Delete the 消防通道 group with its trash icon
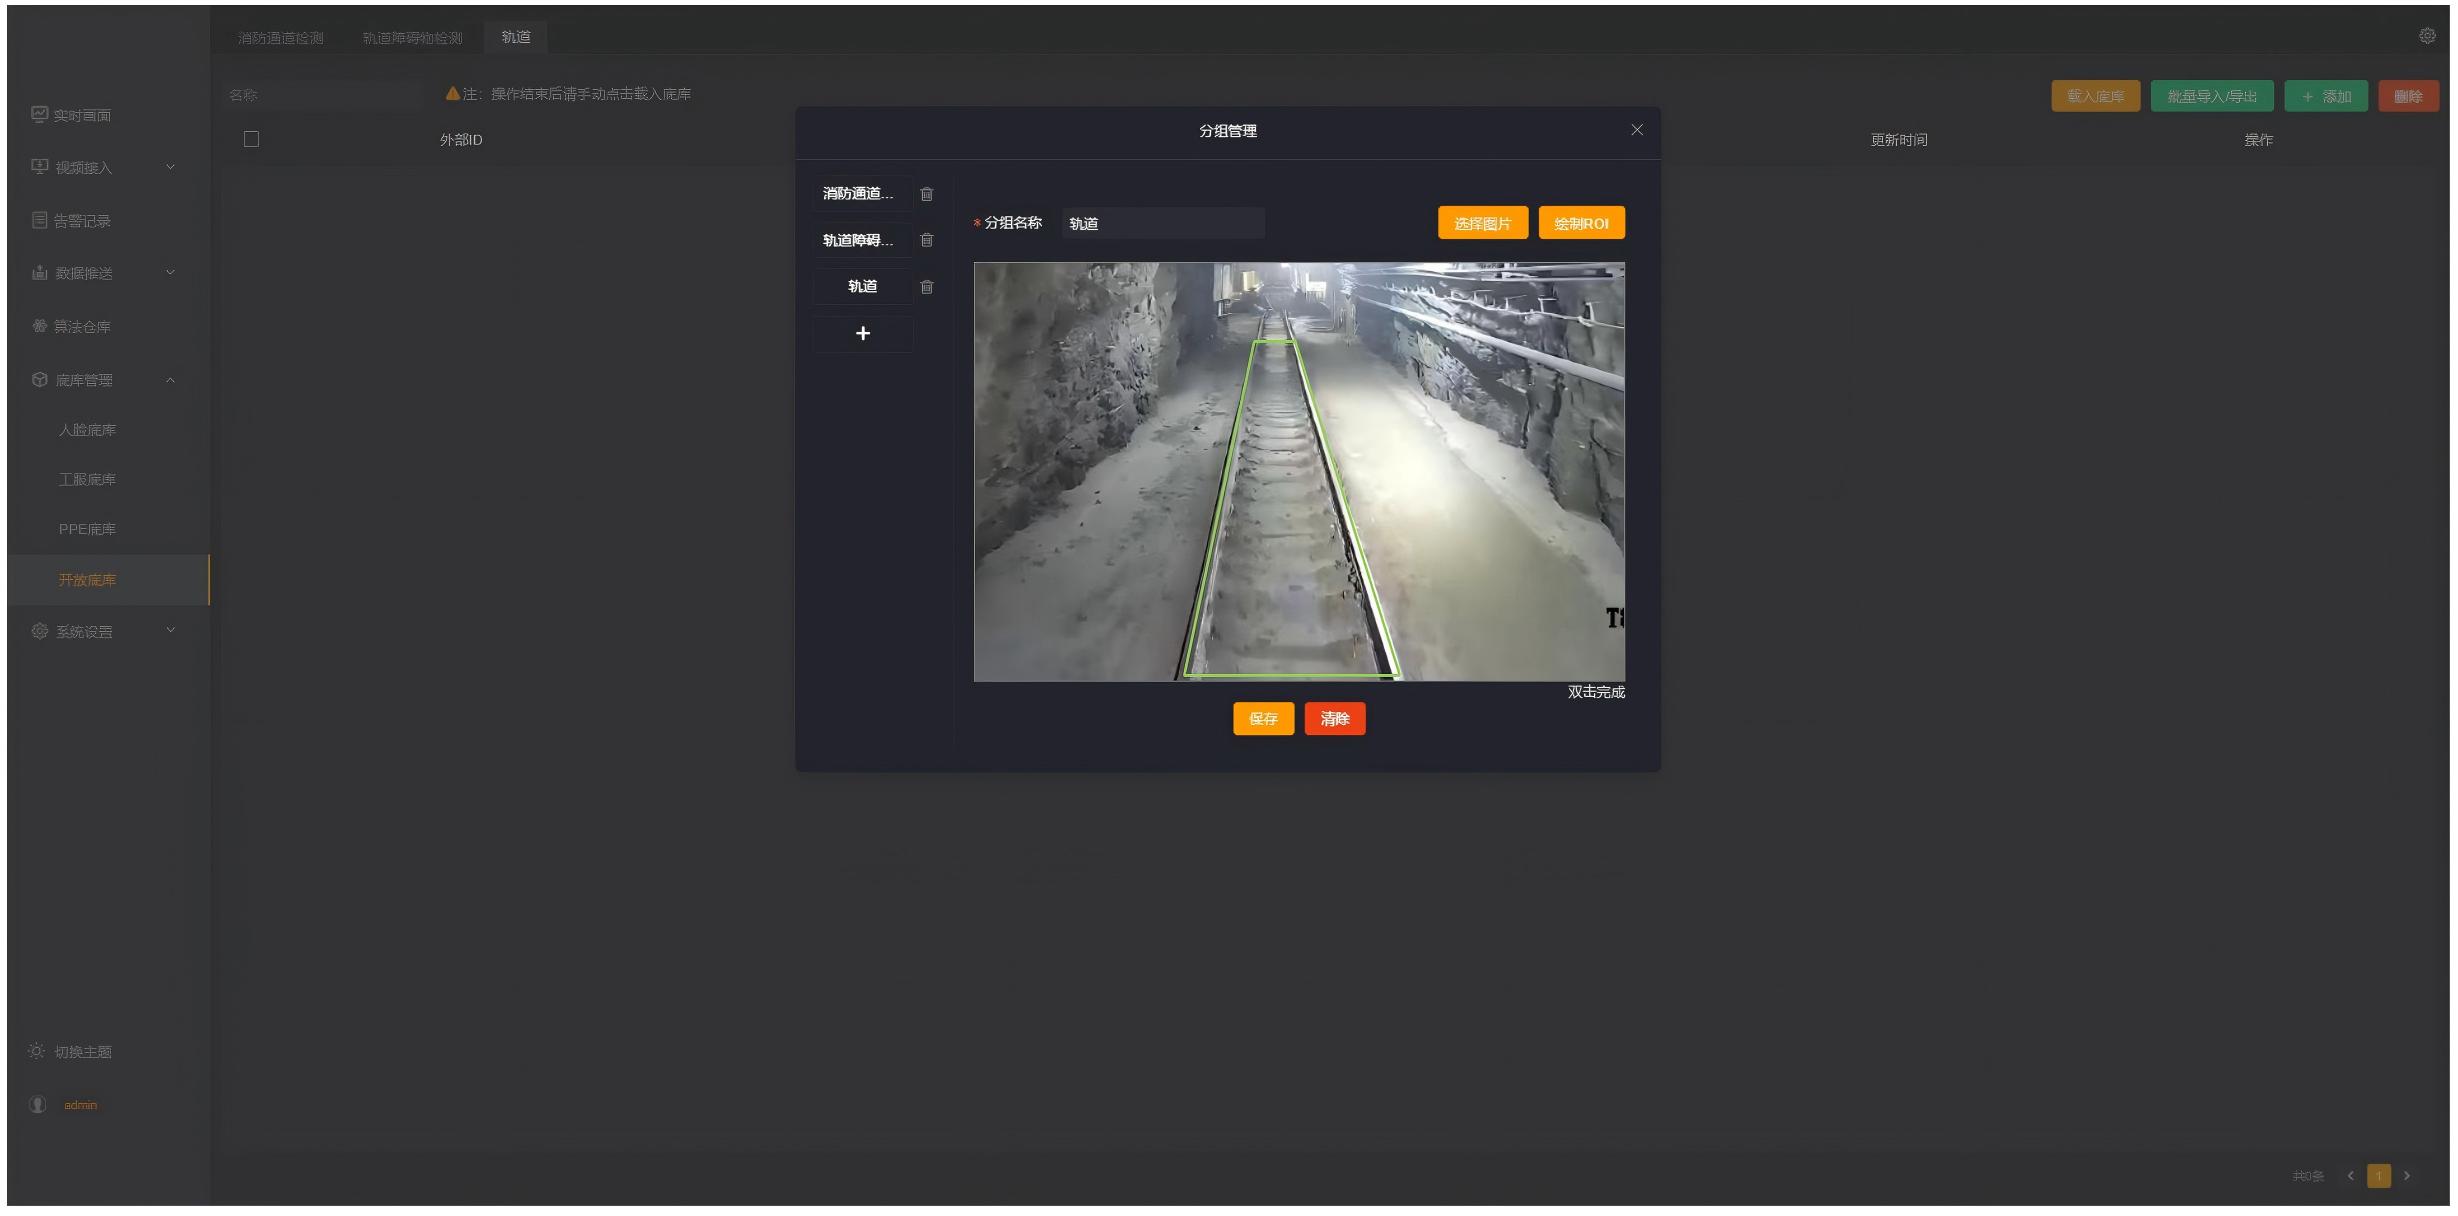 pyautogui.click(x=926, y=194)
